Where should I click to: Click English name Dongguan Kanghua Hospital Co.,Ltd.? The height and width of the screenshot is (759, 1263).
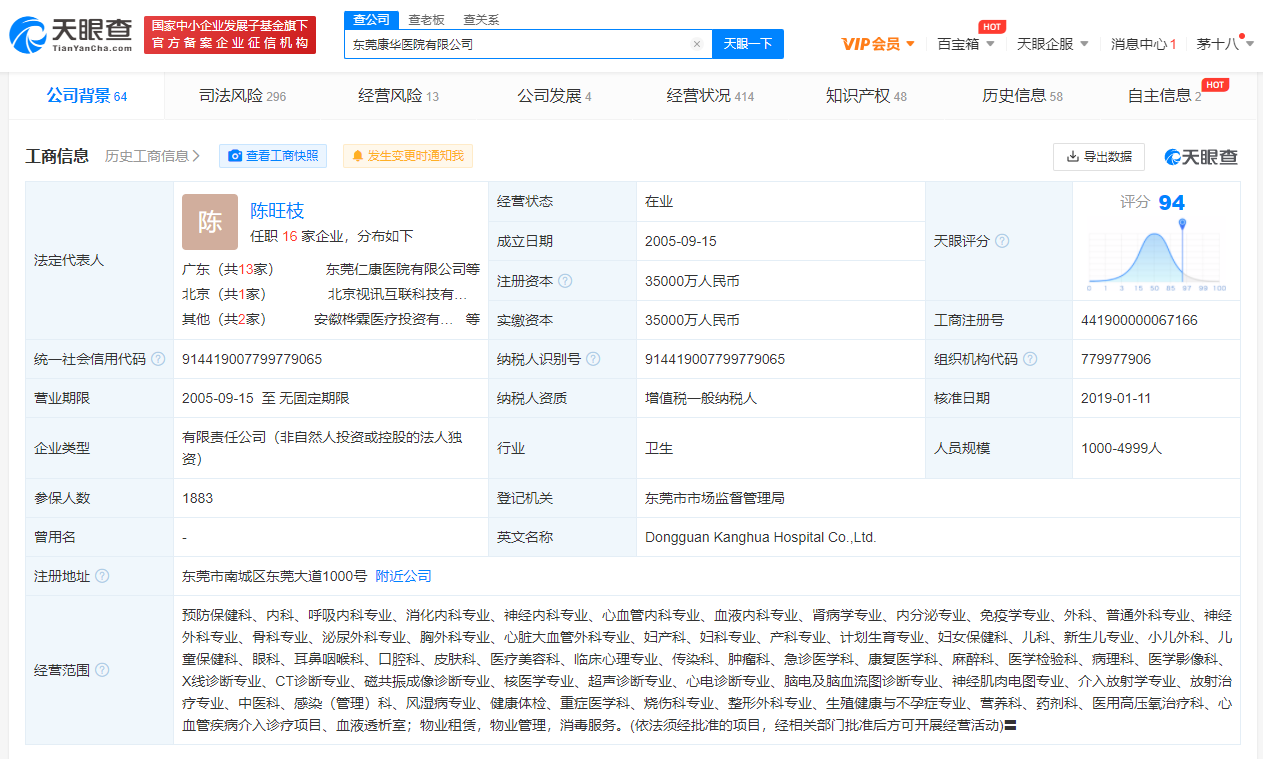760,537
